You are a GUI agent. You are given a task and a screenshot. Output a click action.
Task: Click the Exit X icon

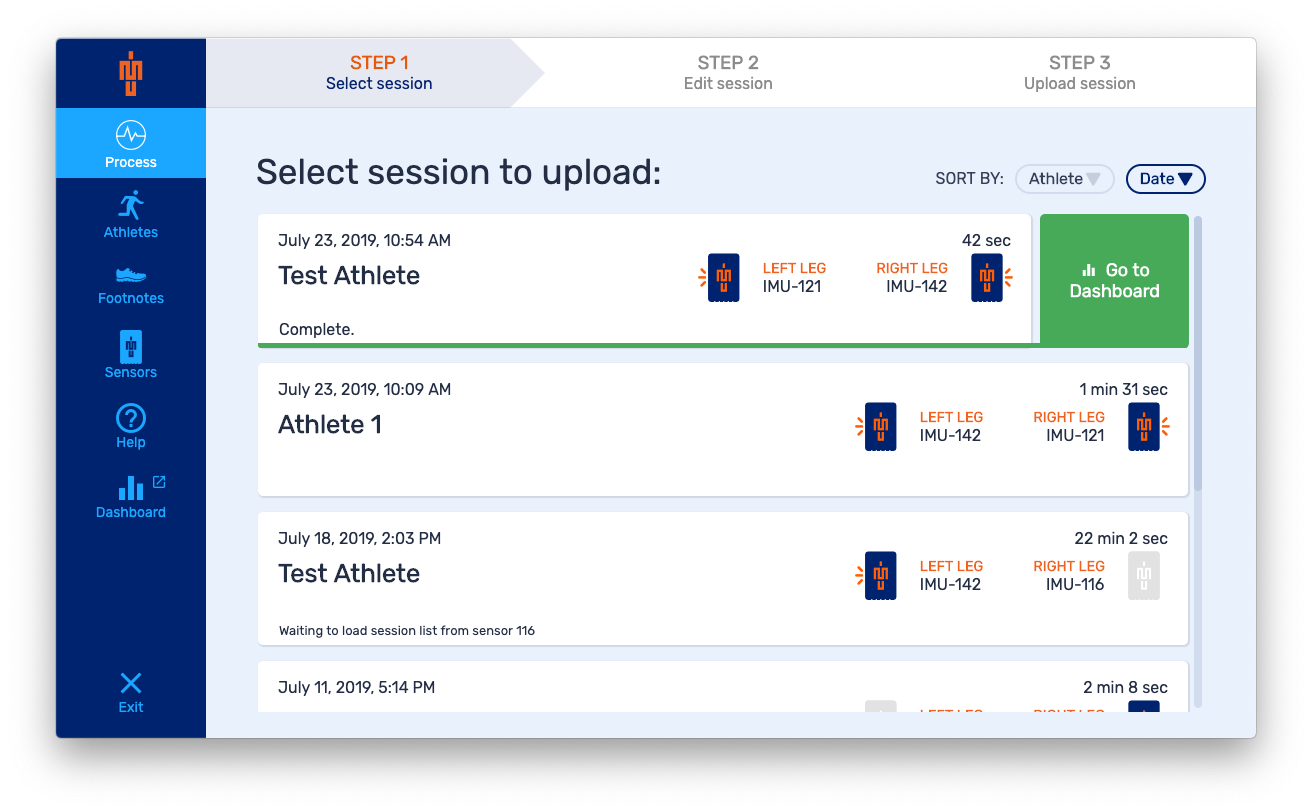pos(131,683)
